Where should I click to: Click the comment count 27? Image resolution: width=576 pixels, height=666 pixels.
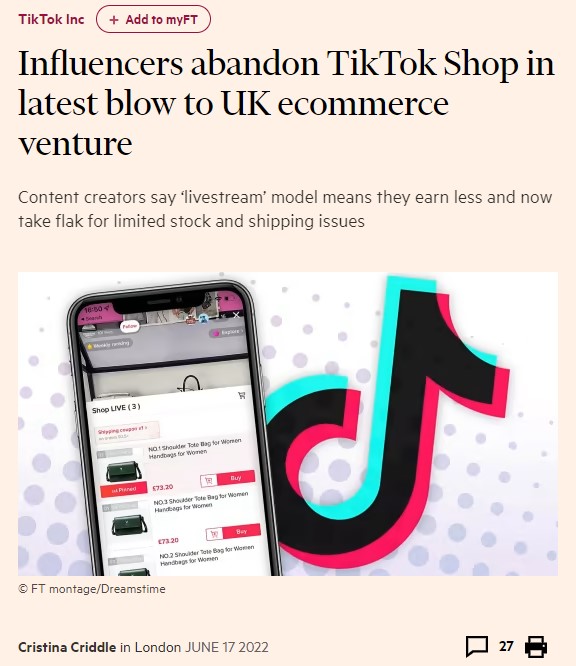[506, 646]
